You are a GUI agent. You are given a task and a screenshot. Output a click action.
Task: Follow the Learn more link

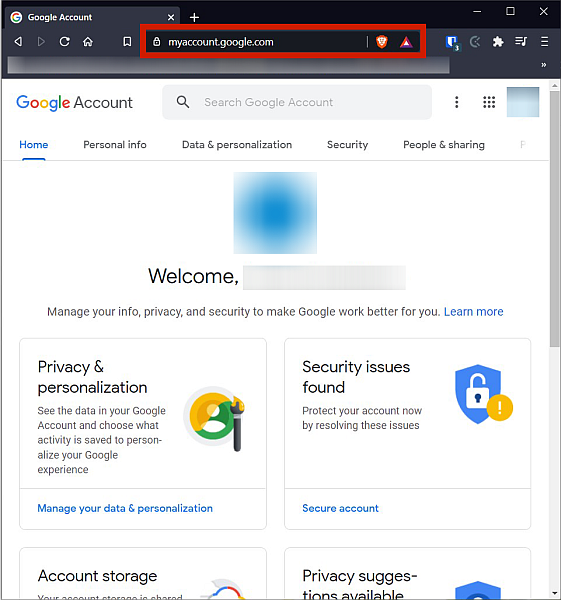[473, 311]
